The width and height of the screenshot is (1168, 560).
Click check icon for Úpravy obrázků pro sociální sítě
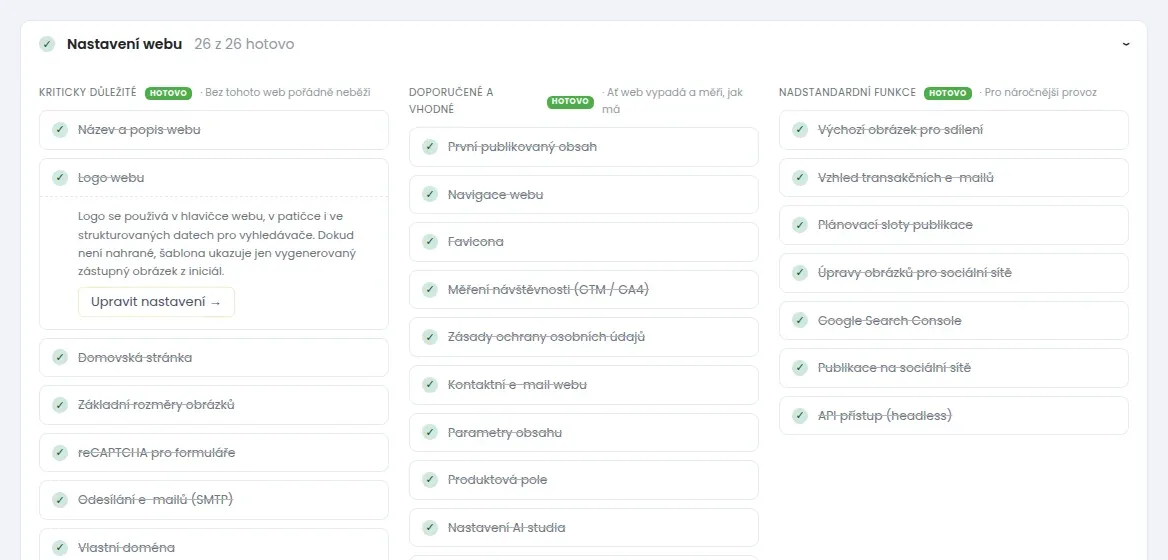click(800, 273)
